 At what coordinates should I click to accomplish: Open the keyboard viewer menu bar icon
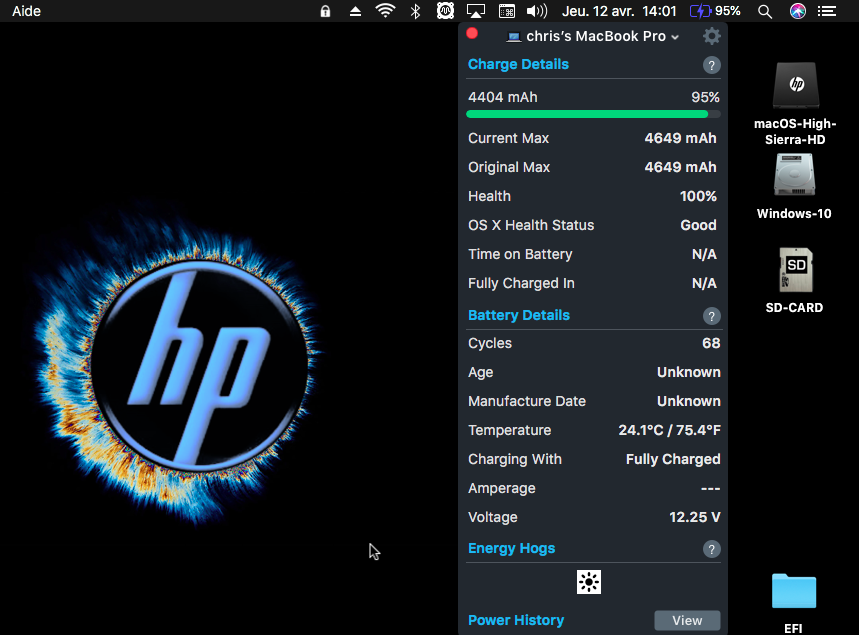pos(507,11)
